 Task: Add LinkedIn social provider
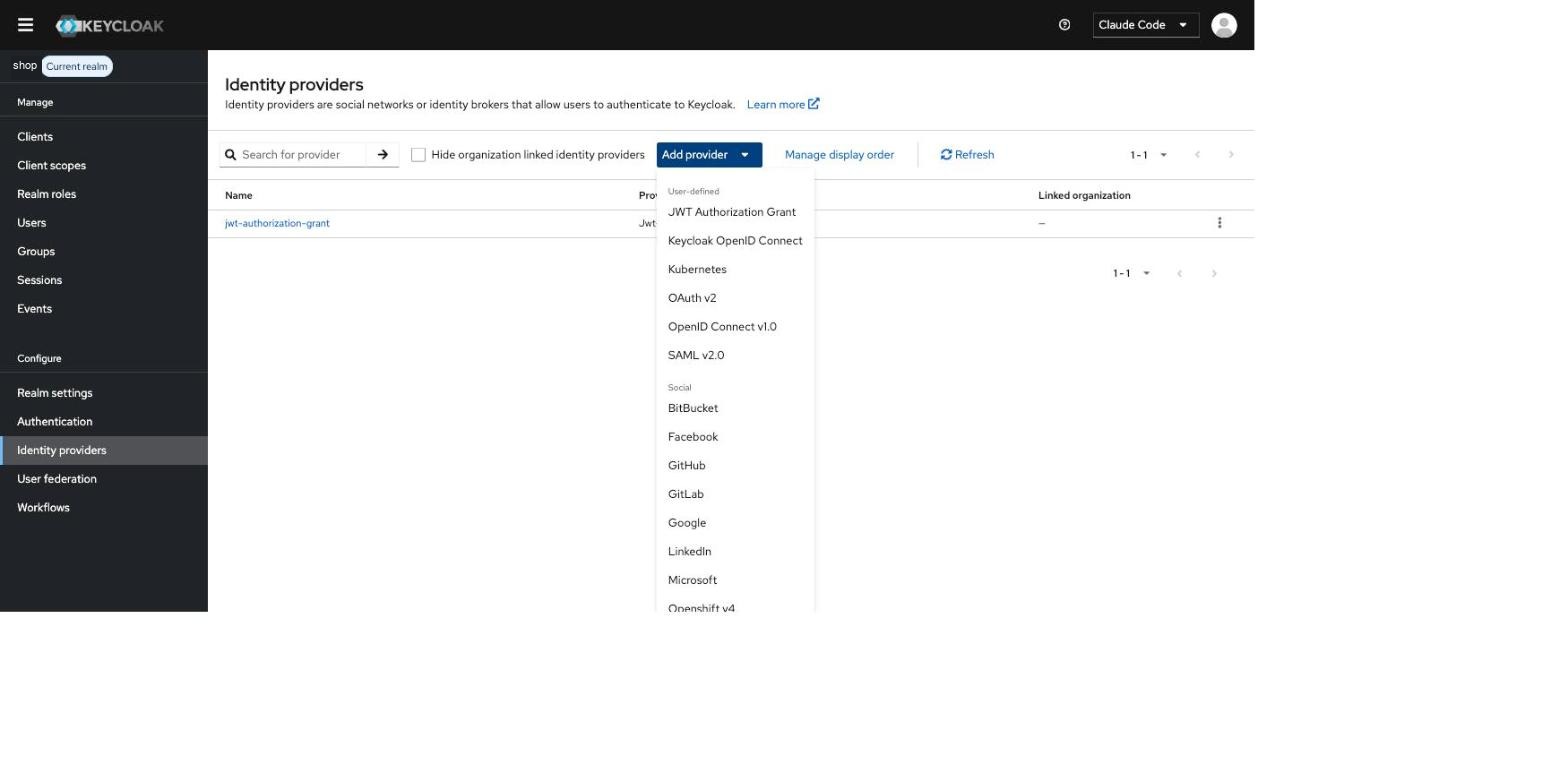click(735, 552)
